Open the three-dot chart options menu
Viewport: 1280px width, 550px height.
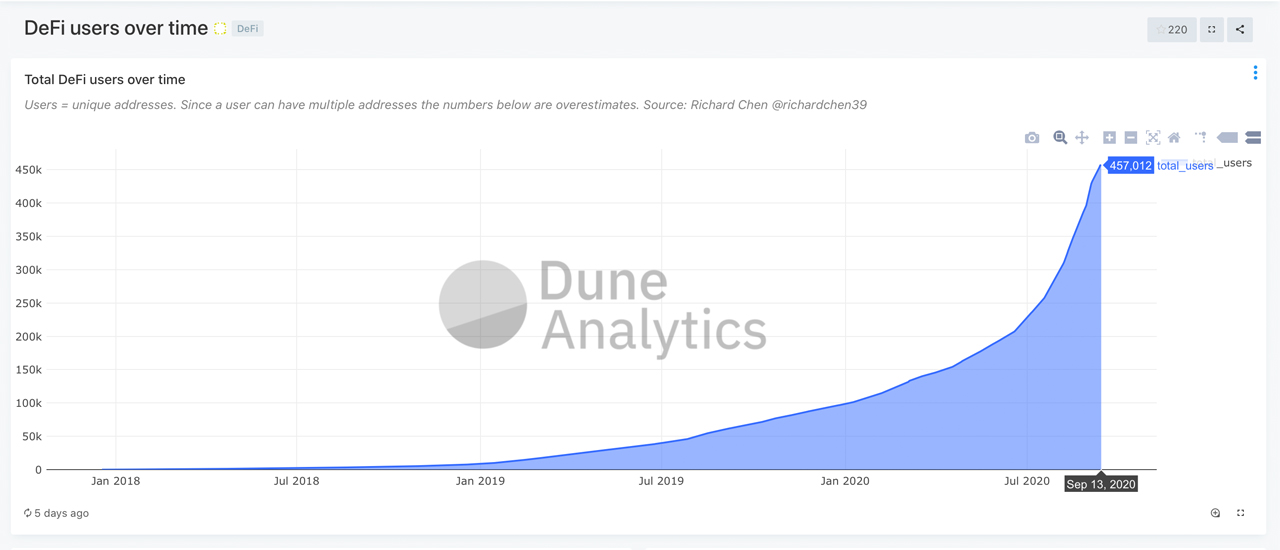click(1255, 73)
